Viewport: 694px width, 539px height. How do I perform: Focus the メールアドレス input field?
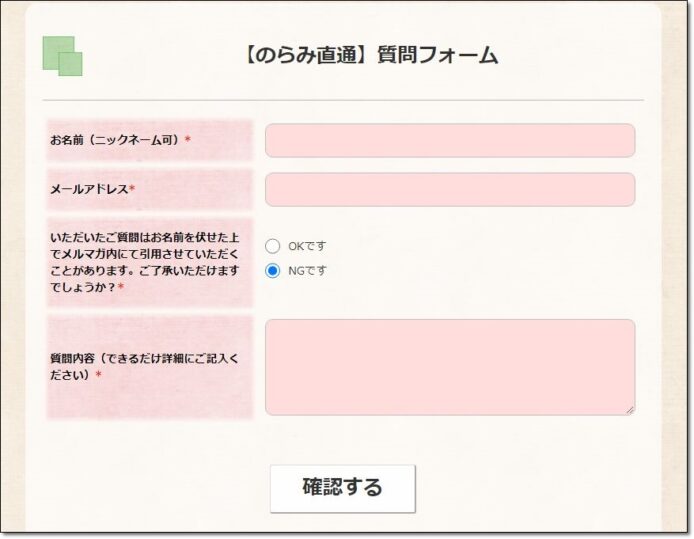(x=450, y=189)
